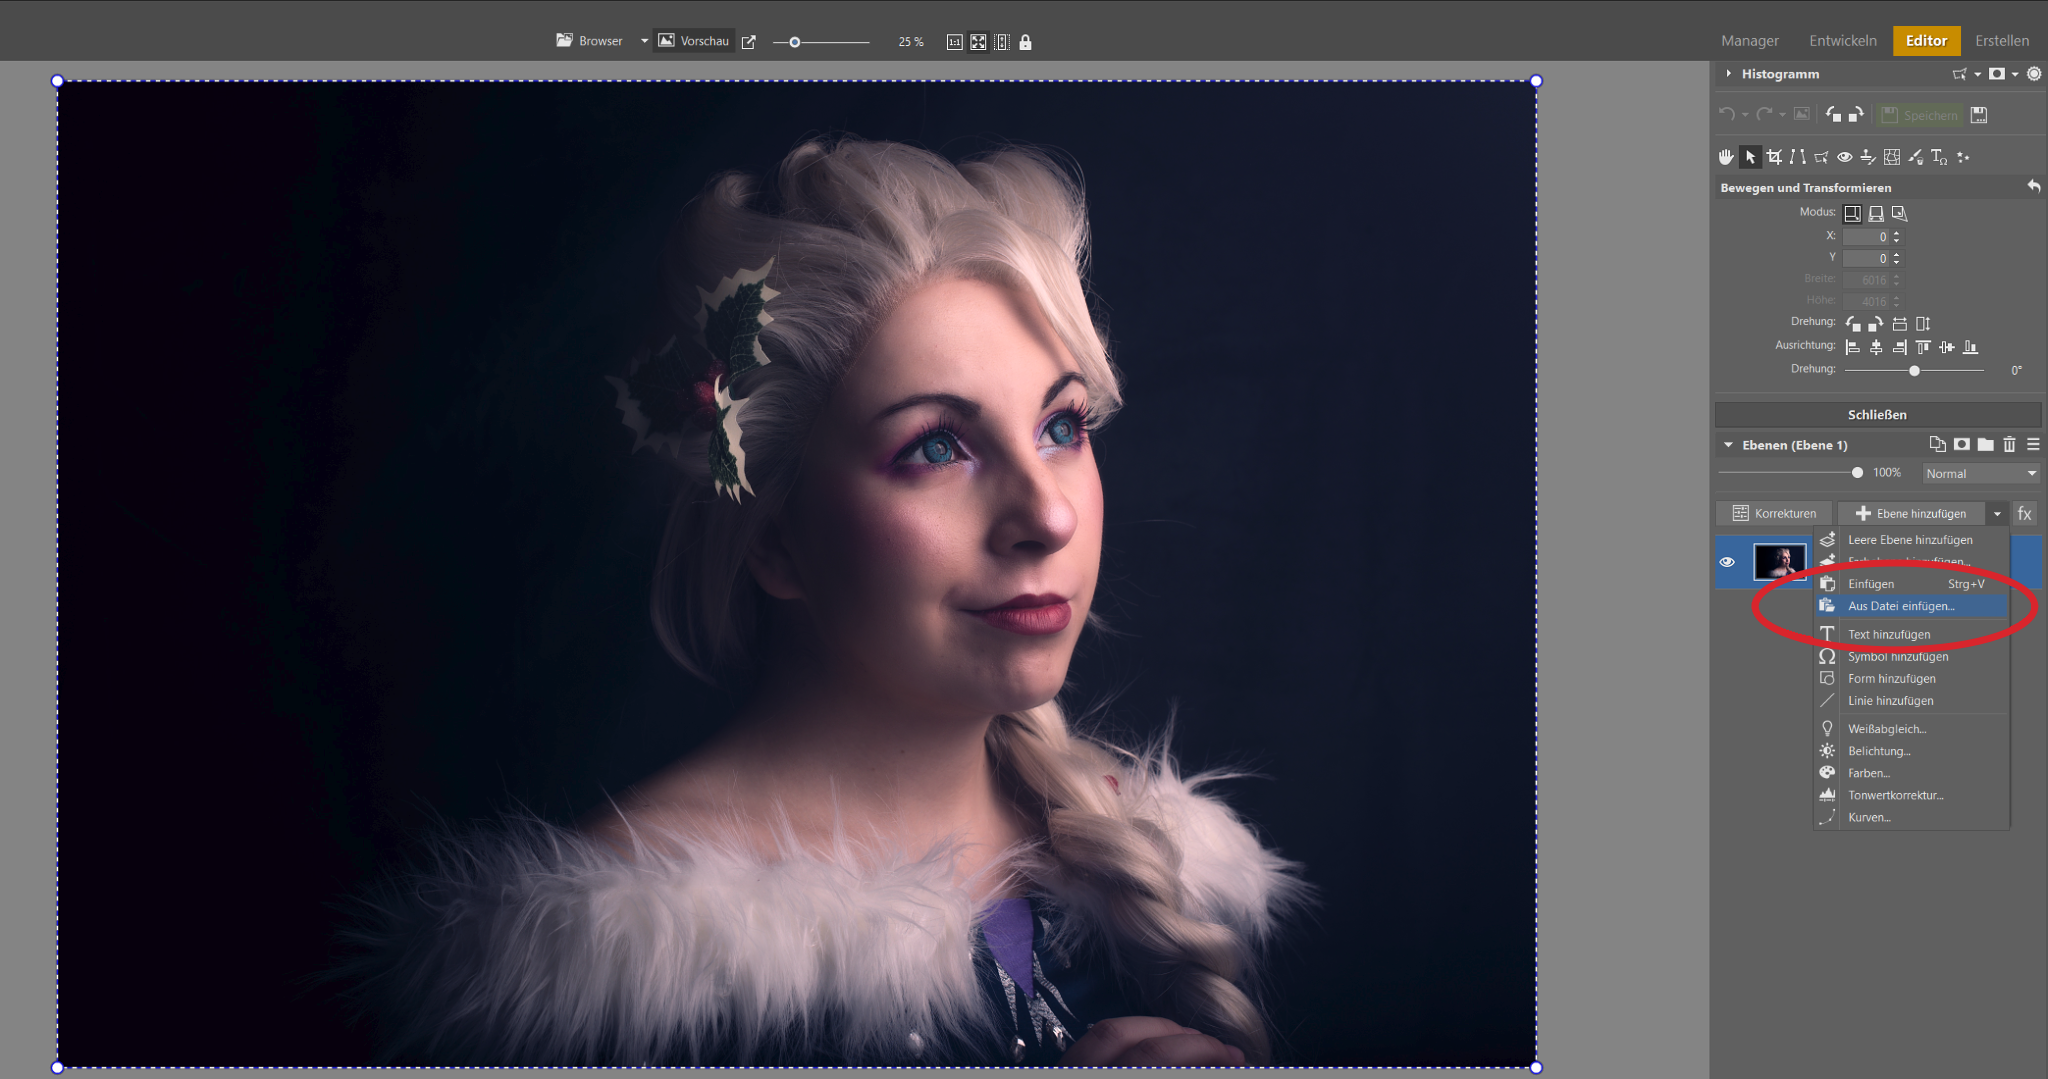
Task: Choose Form hinzufügen menu item
Action: (x=1912, y=678)
